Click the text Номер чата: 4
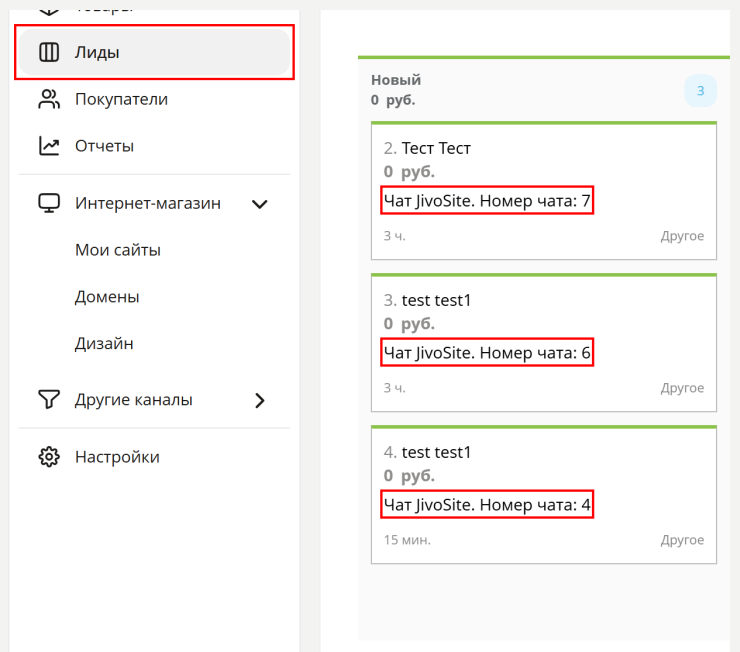Viewport: 740px width, 652px height. (x=535, y=505)
